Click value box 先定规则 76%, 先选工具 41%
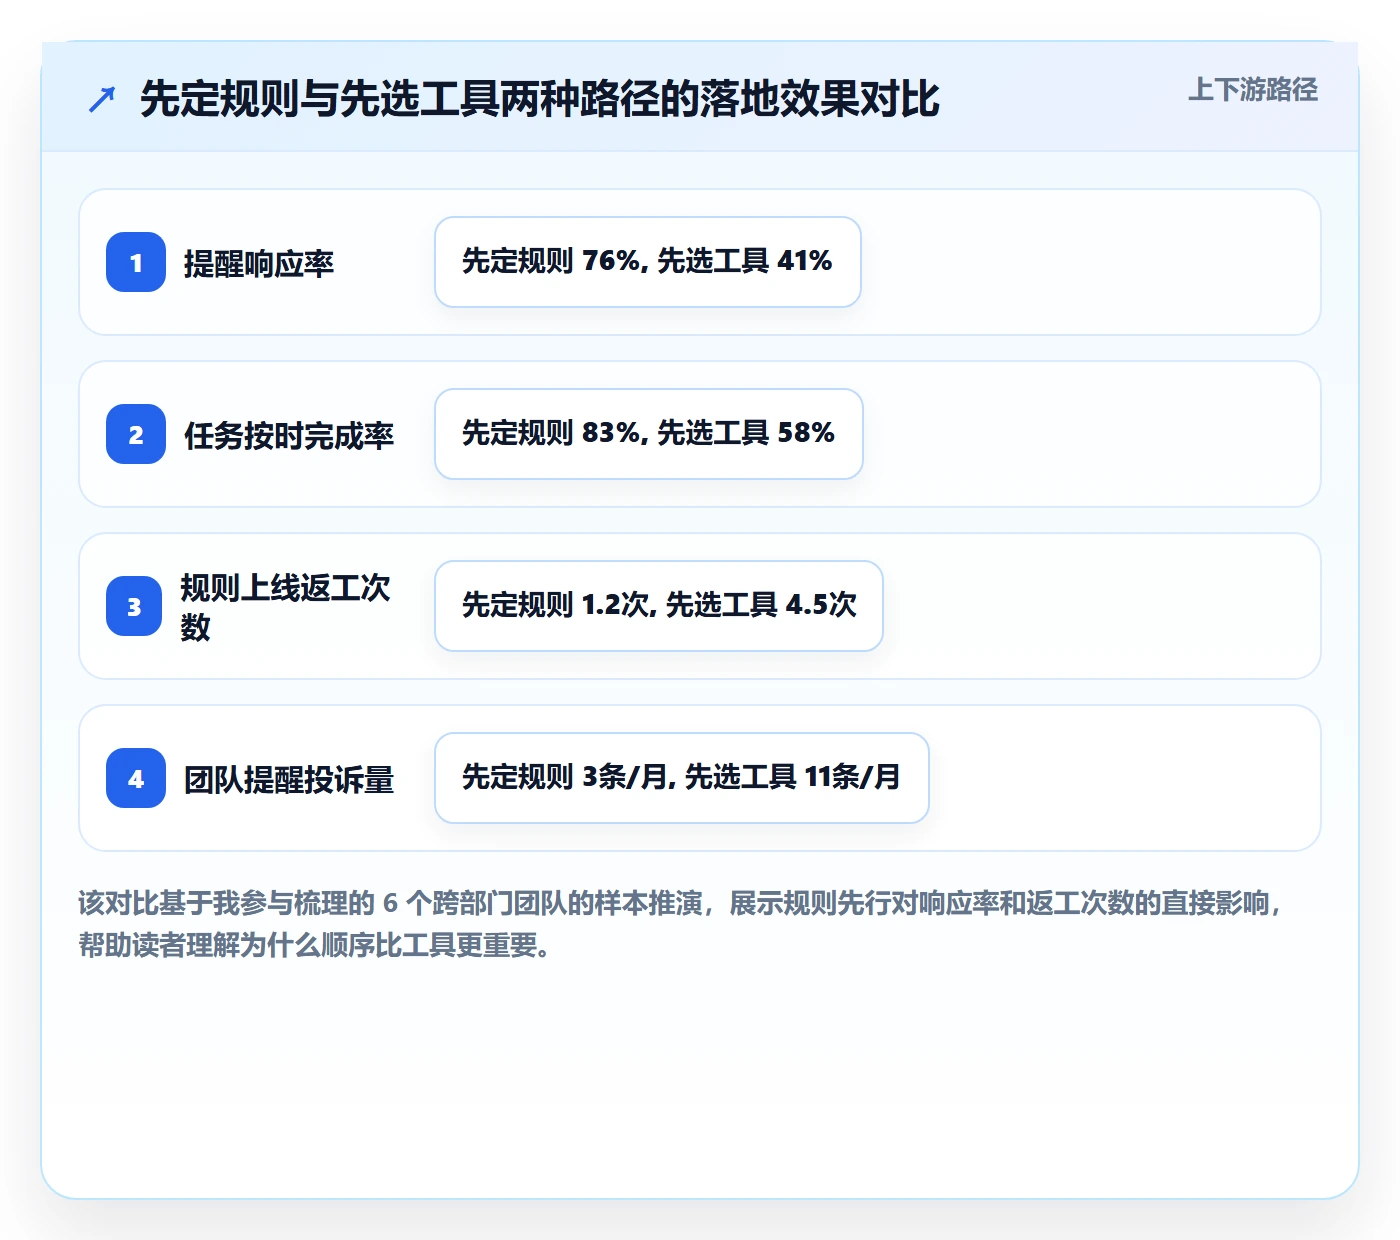The image size is (1400, 1240). click(x=648, y=262)
